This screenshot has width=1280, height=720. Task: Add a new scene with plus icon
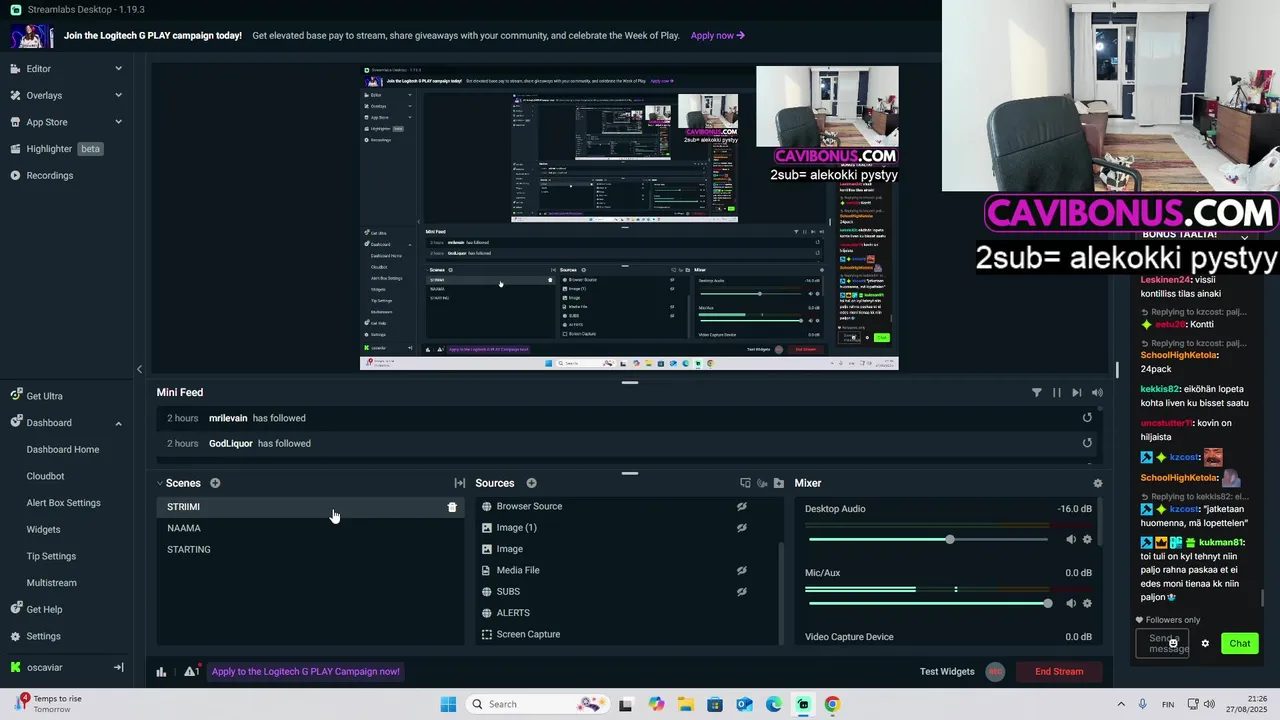215,483
